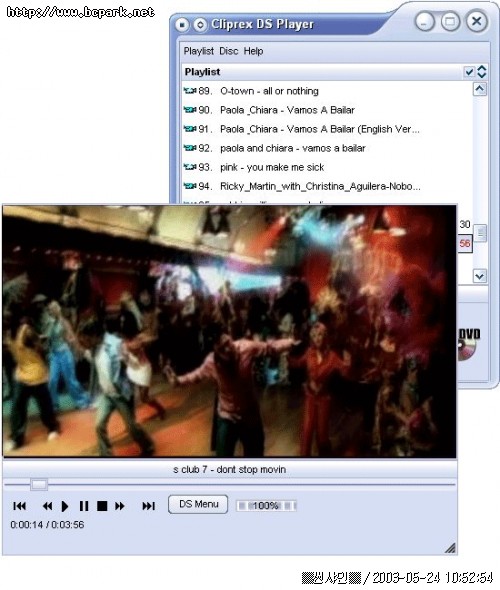500x590 pixels.
Task: Open the Playlist menu
Action: point(199,51)
